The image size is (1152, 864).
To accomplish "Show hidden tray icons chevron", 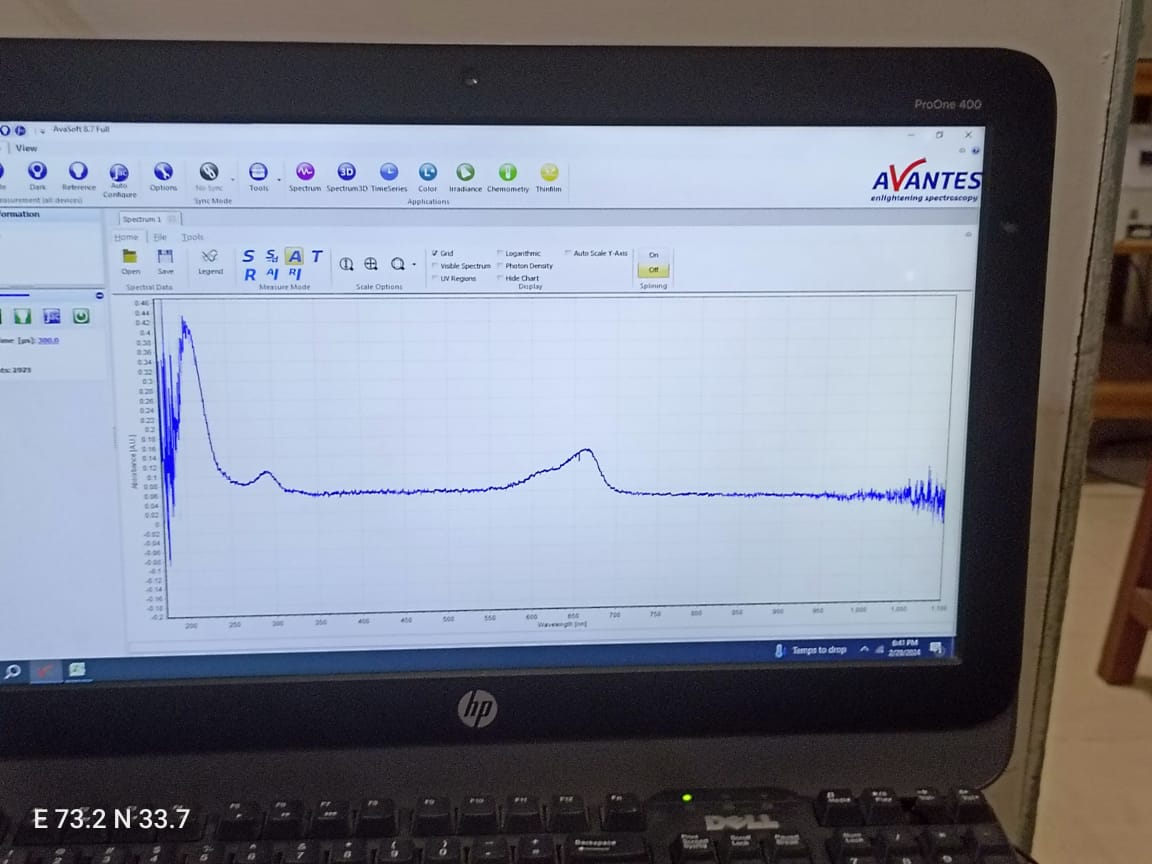I will pos(865,649).
